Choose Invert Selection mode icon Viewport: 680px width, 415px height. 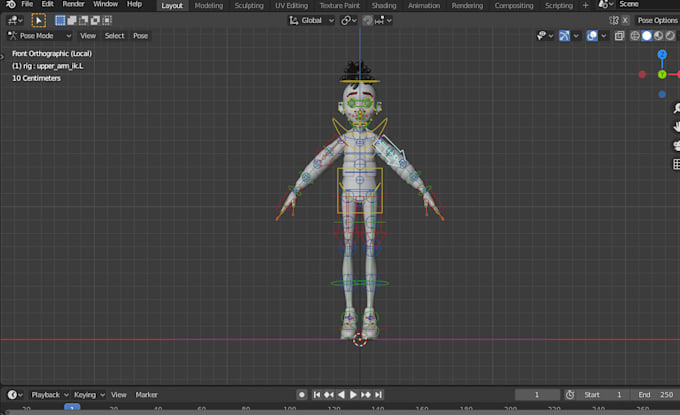[95, 20]
